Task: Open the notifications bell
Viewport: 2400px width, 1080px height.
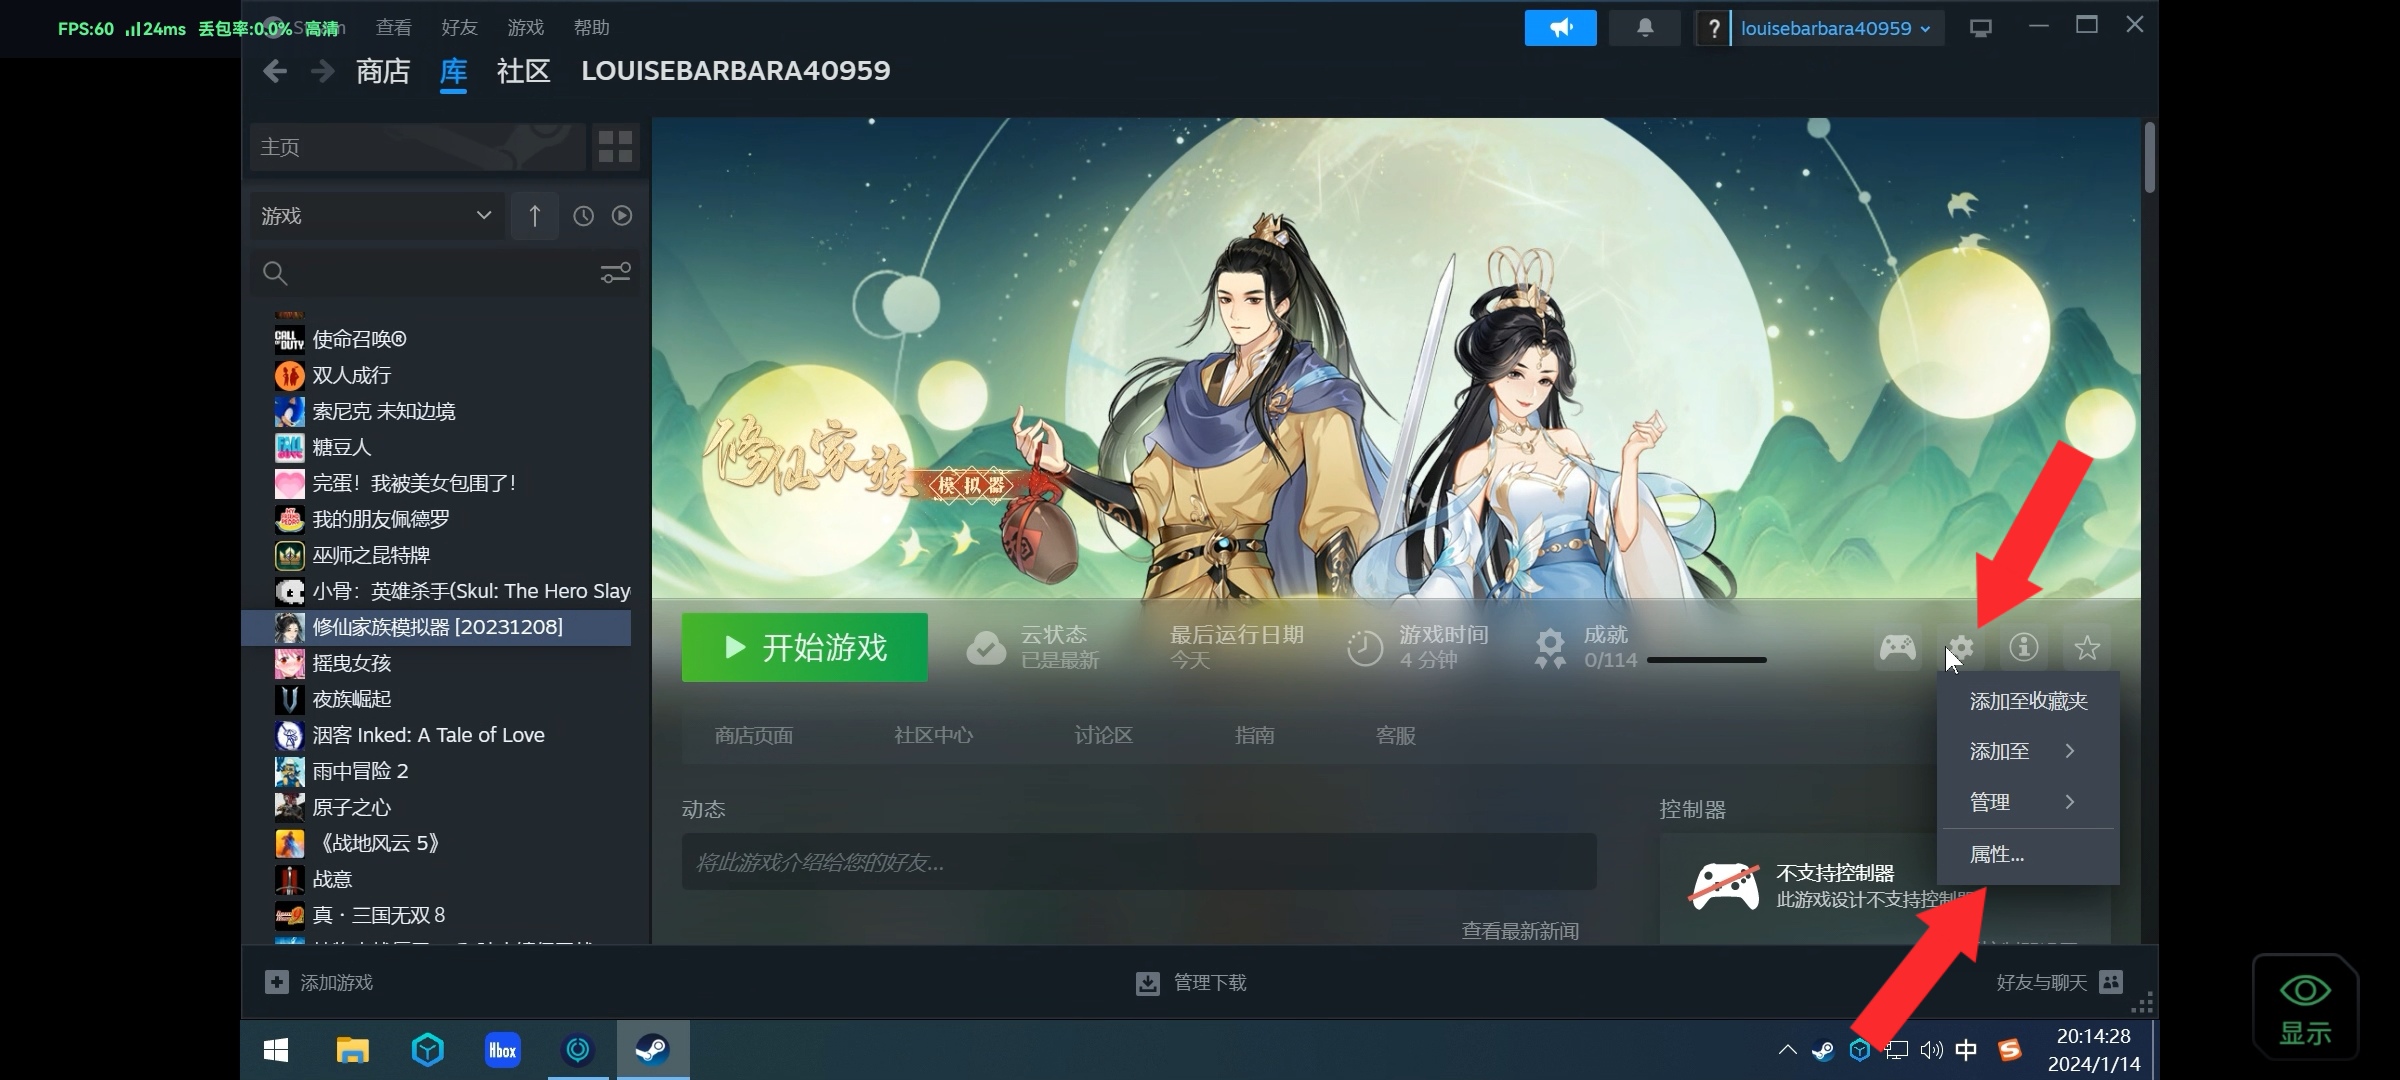Action: pyautogui.click(x=1645, y=28)
